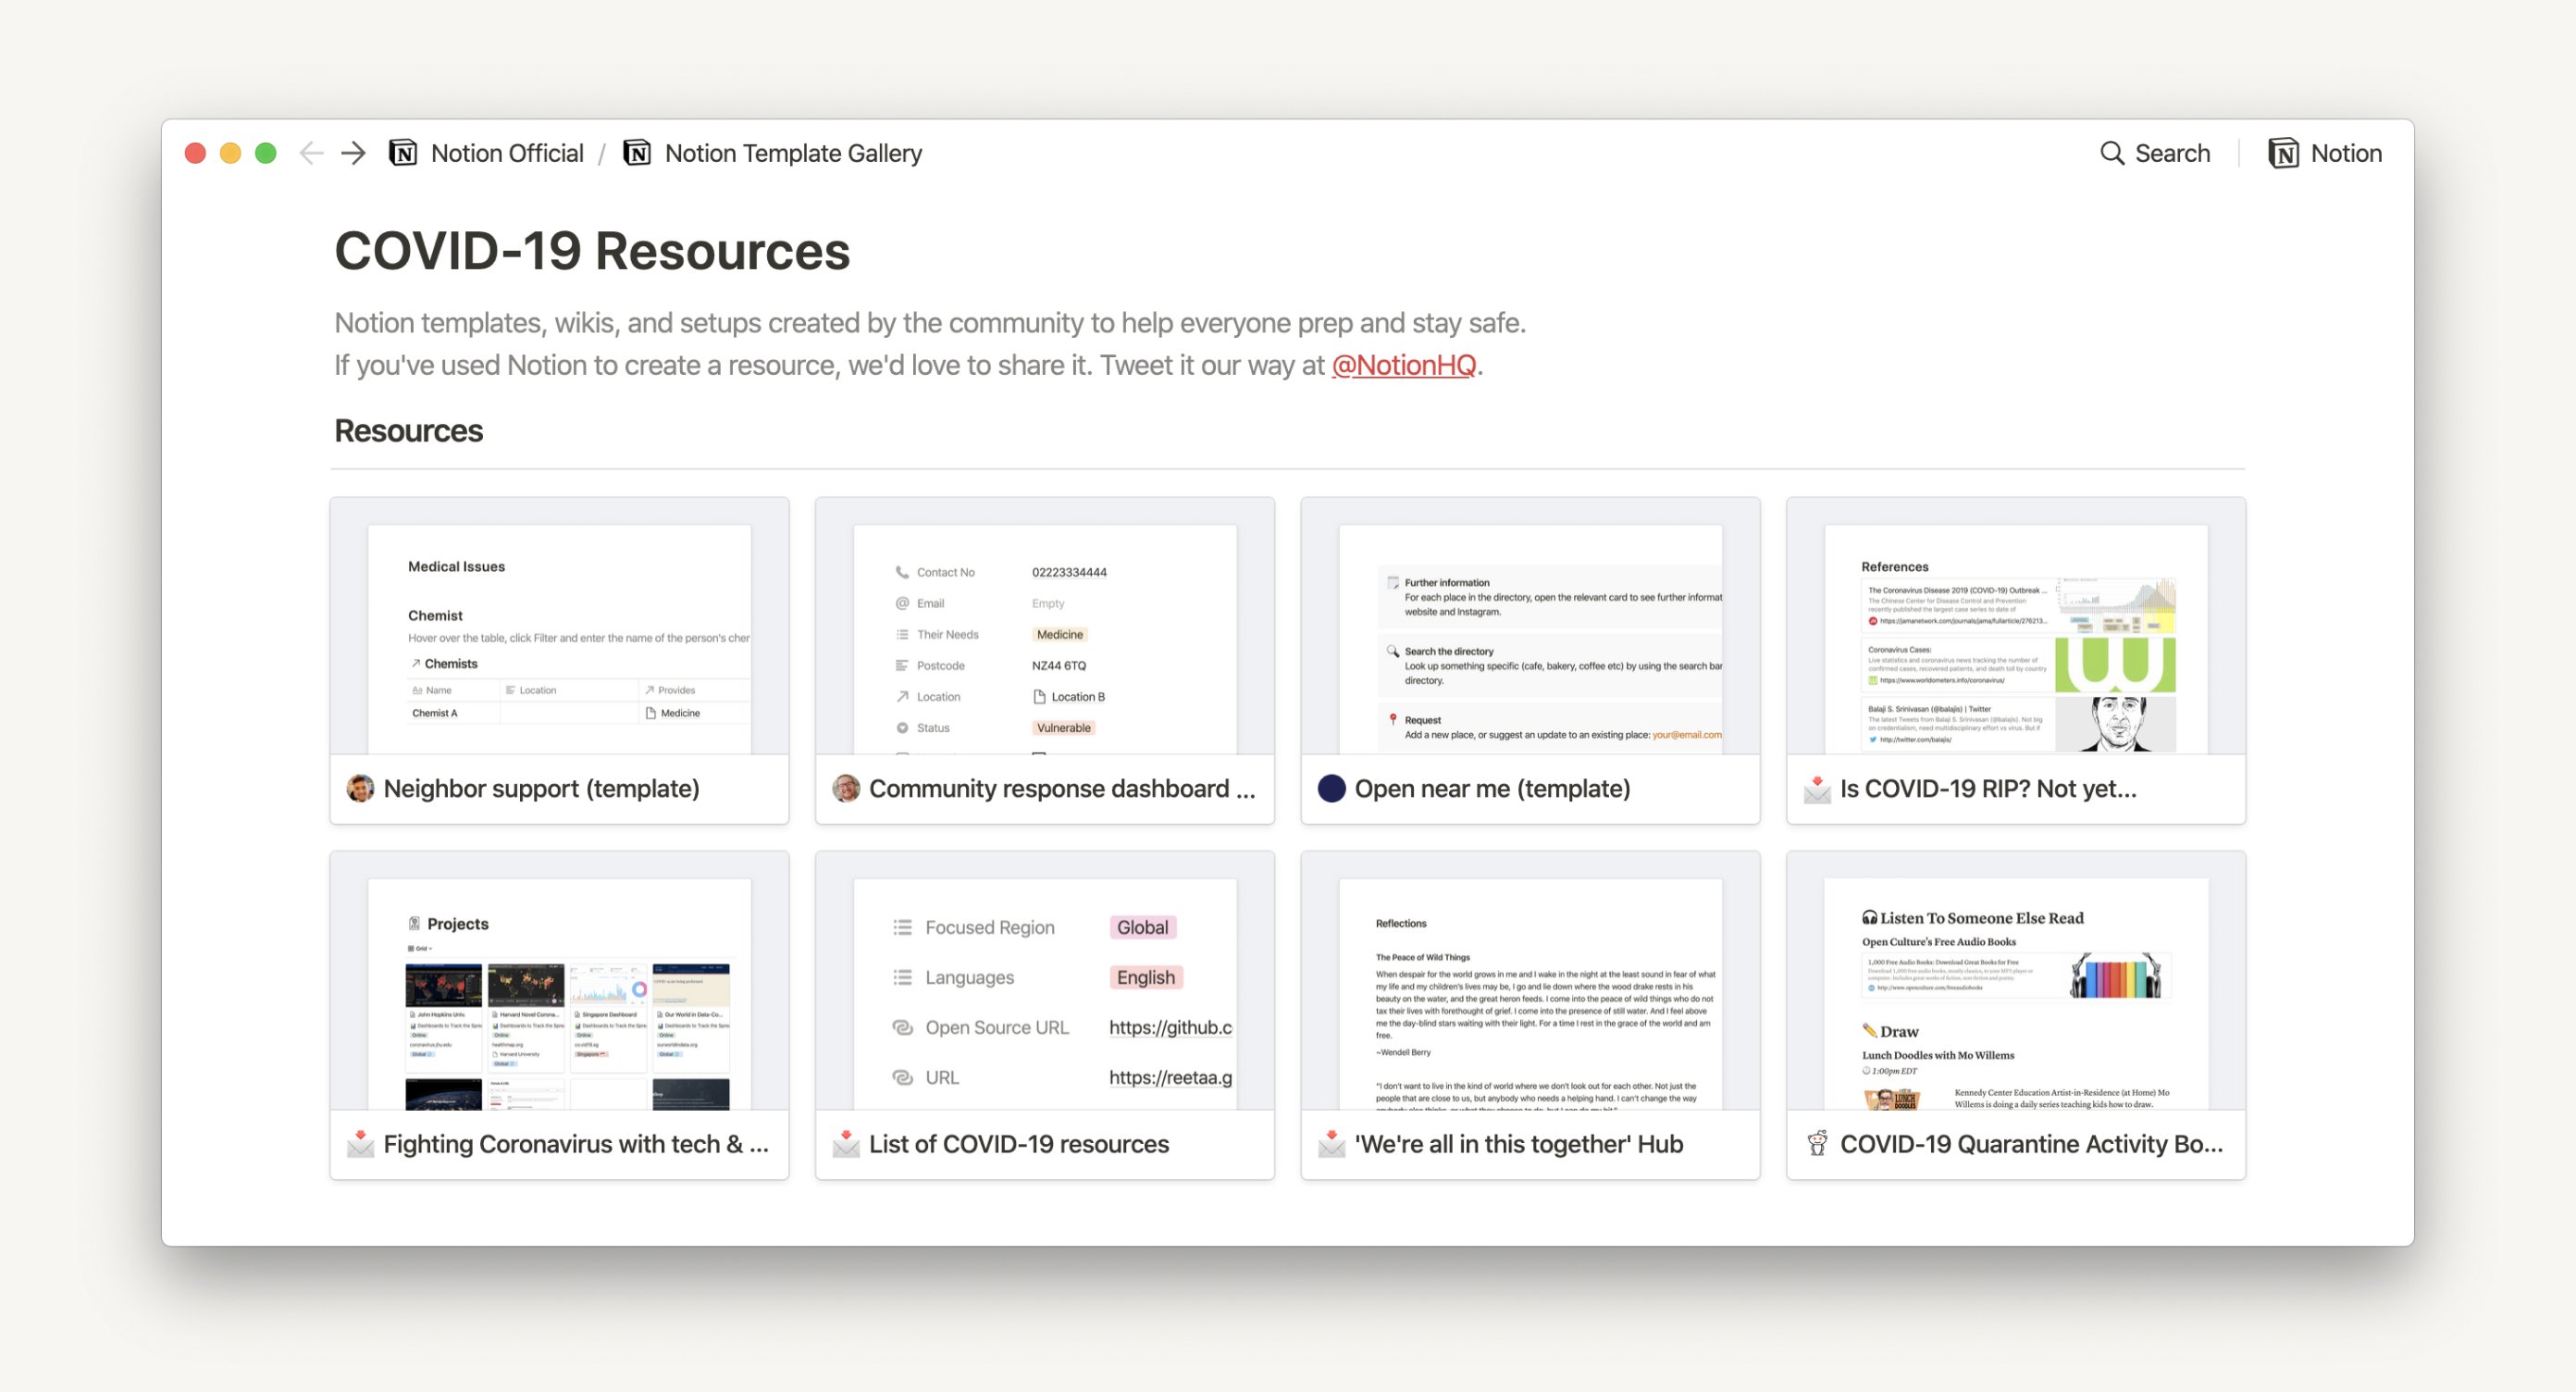Click the top-right Notion logo icon
The image size is (2576, 1392).
coord(2283,153)
